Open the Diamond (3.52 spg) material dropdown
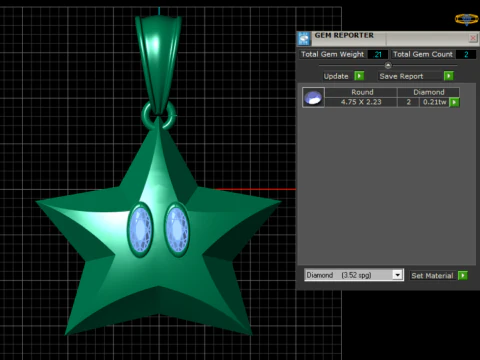 (354, 275)
